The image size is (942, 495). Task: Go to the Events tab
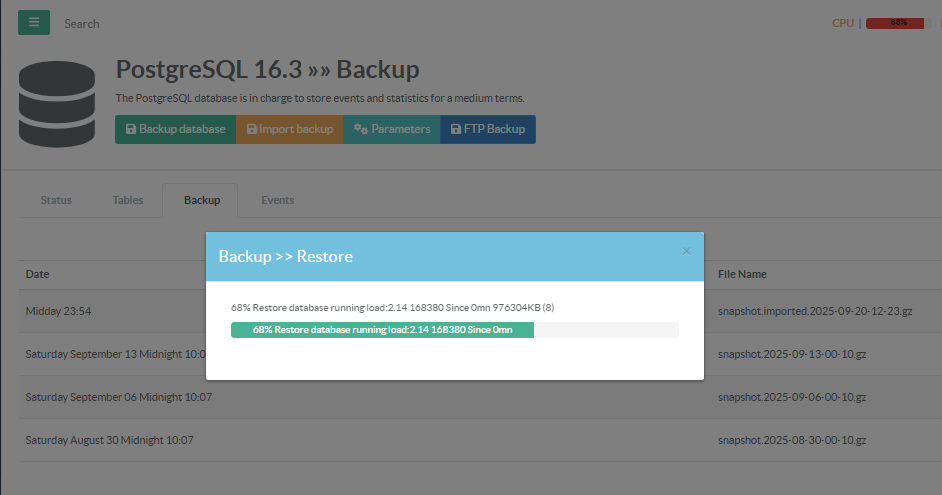[278, 200]
